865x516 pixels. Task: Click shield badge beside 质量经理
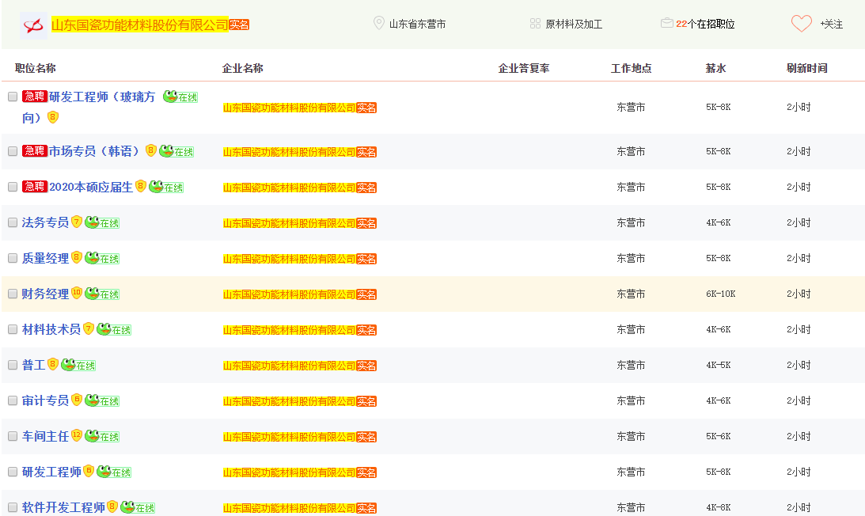click(76, 258)
